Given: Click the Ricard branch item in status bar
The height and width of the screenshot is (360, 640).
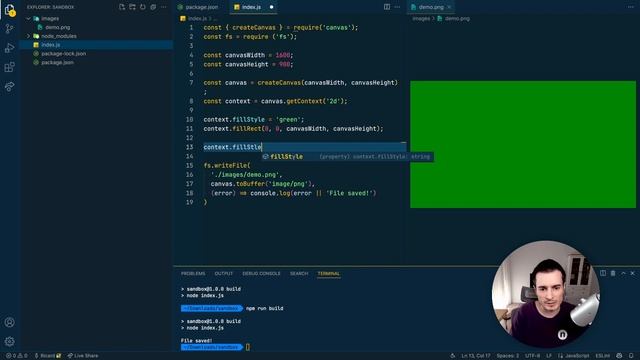Looking at the screenshot, I should (x=48, y=356).
